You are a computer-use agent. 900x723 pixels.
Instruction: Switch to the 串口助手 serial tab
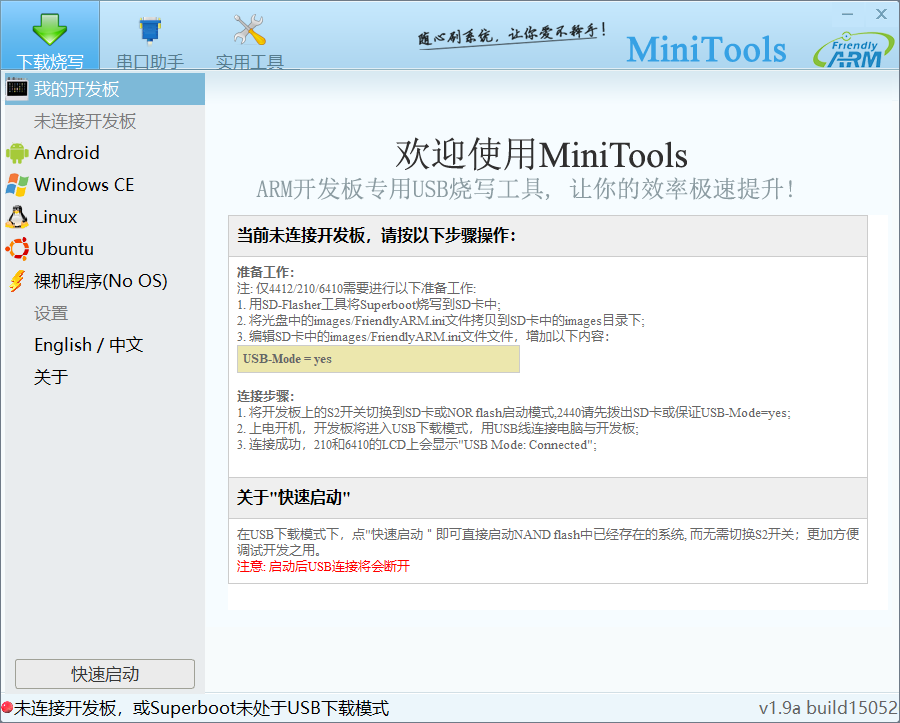150,36
